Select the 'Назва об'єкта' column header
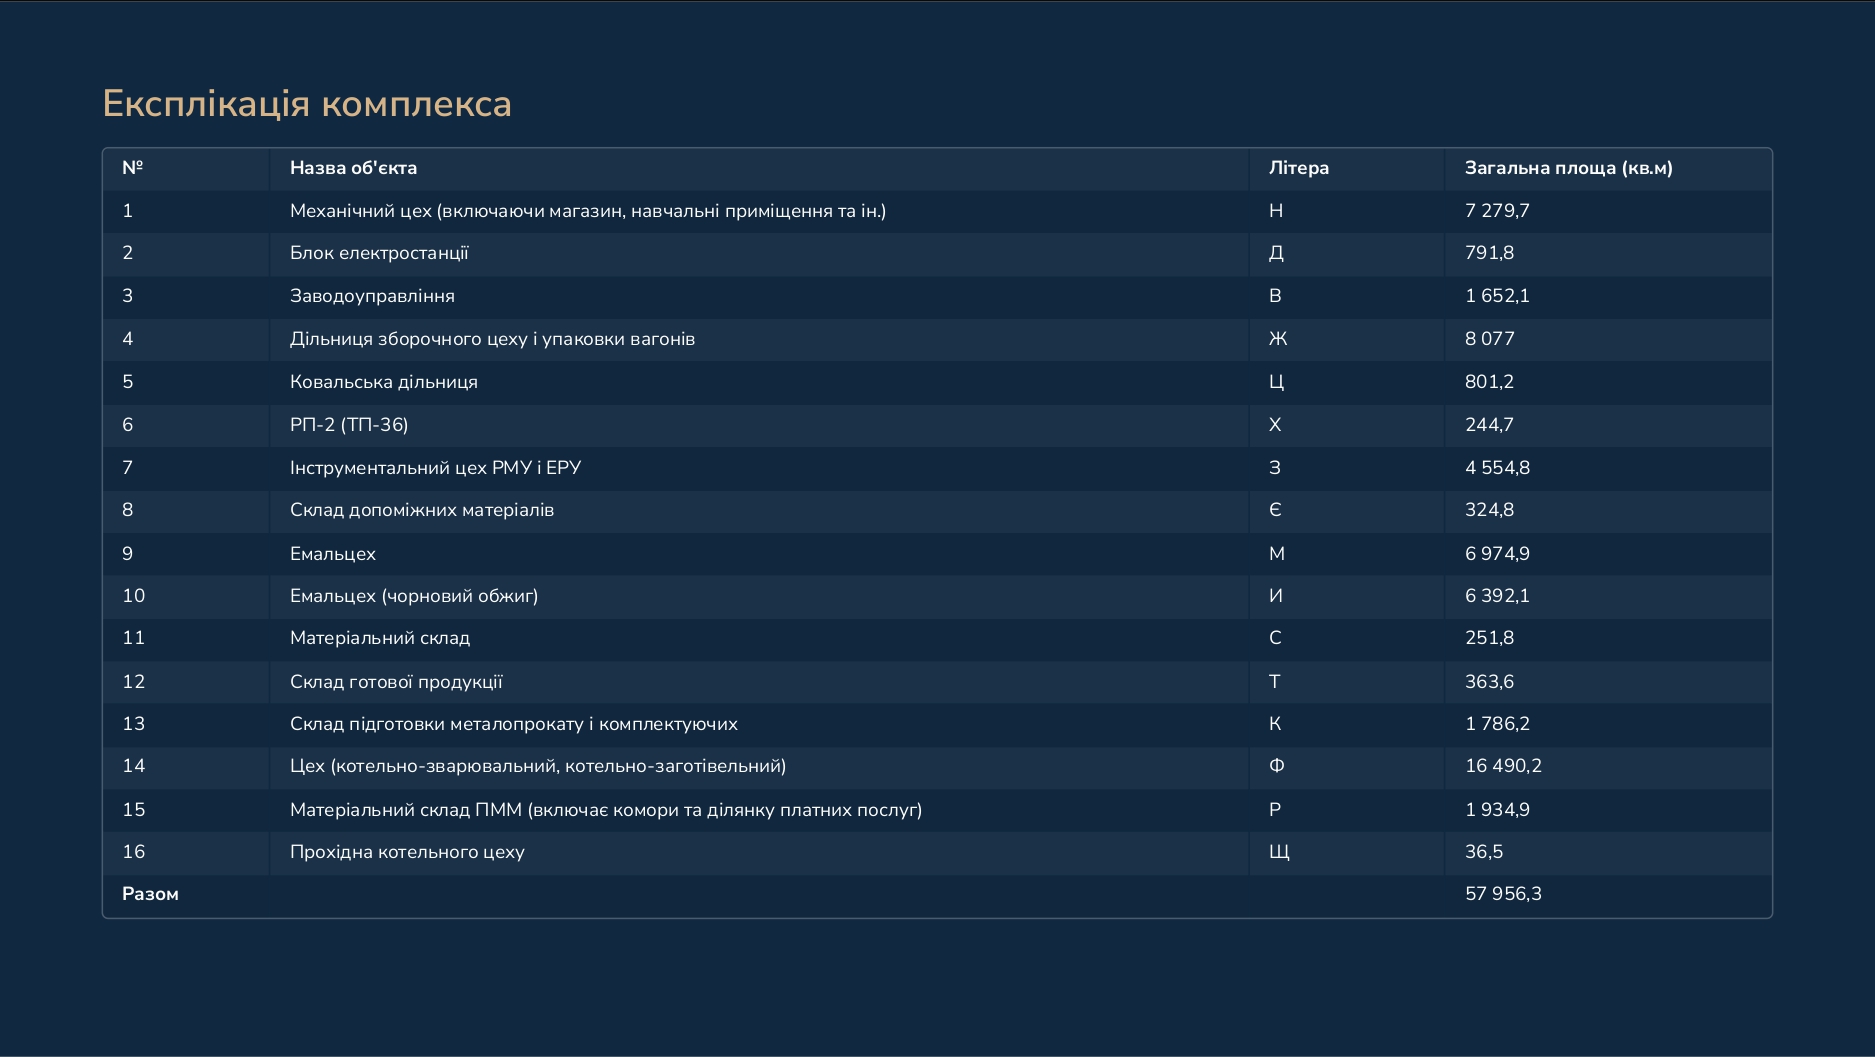The width and height of the screenshot is (1875, 1057). 353,168
